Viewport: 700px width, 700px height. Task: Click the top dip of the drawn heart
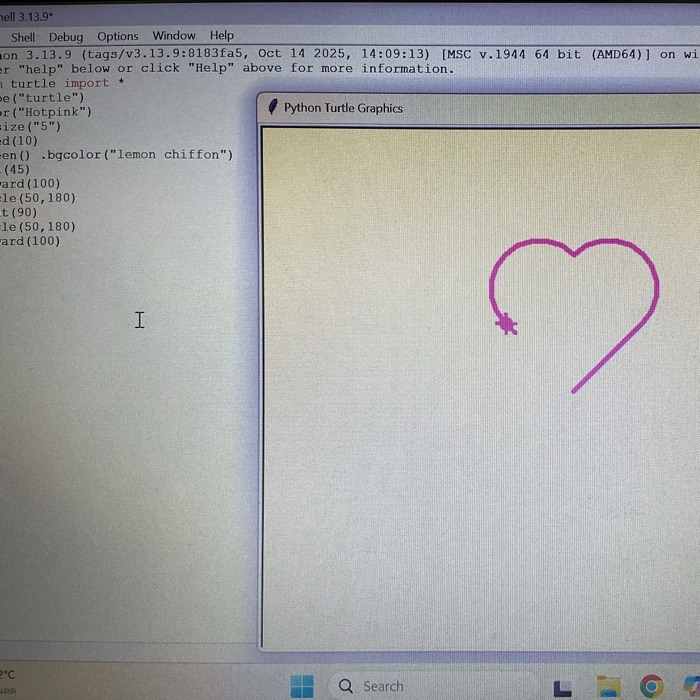(573, 255)
